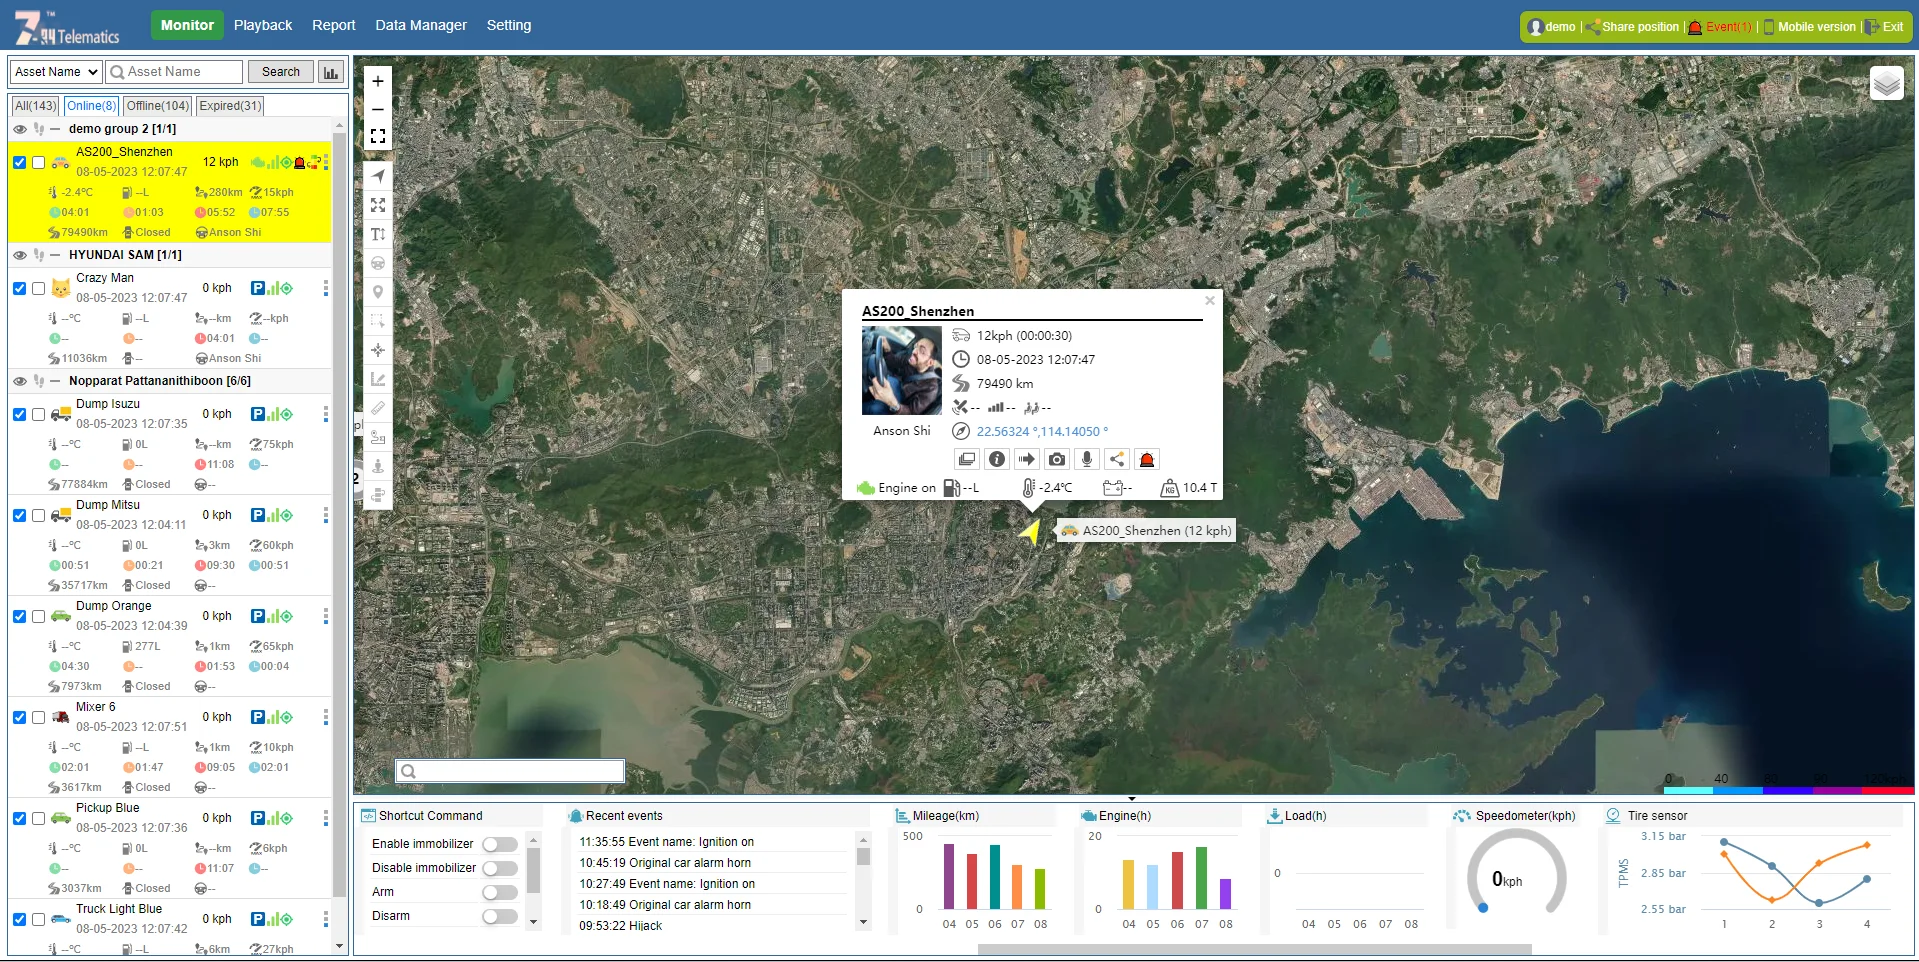This screenshot has width=1919, height=962.
Task: Switch to Mobile version
Action: tap(1809, 27)
